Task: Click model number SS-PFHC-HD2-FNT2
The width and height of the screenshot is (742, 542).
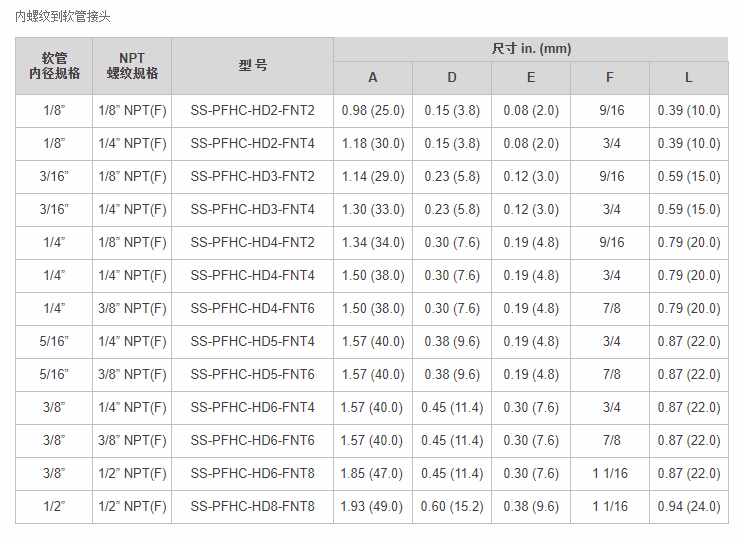Action: 252,111
